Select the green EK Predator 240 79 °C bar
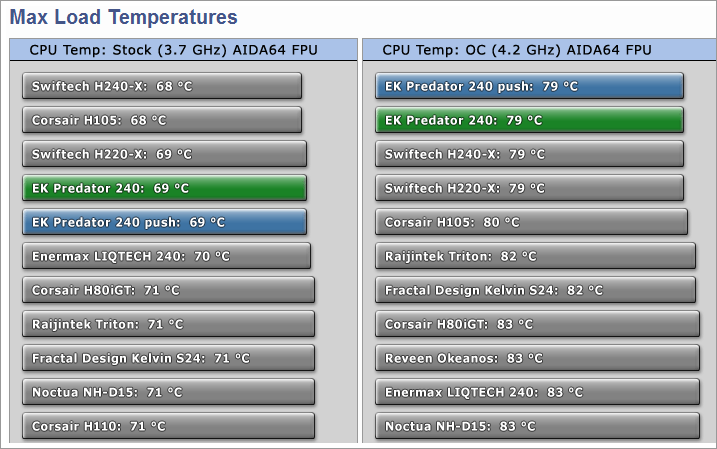 click(x=529, y=120)
